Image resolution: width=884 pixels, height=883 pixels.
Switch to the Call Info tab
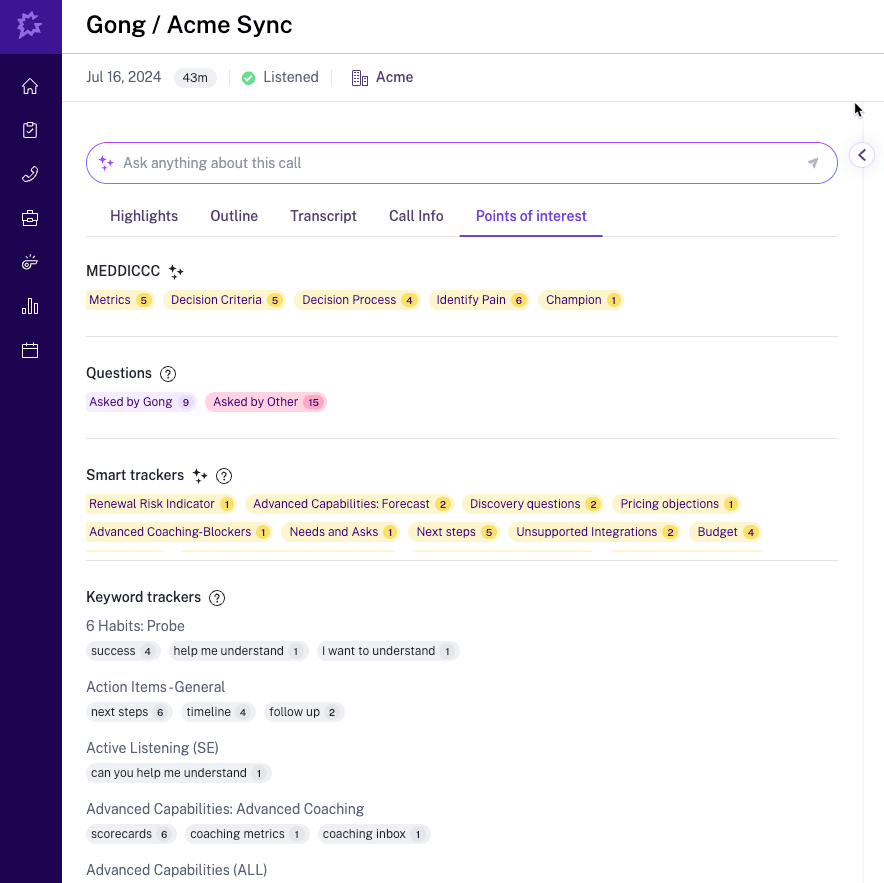coord(415,216)
